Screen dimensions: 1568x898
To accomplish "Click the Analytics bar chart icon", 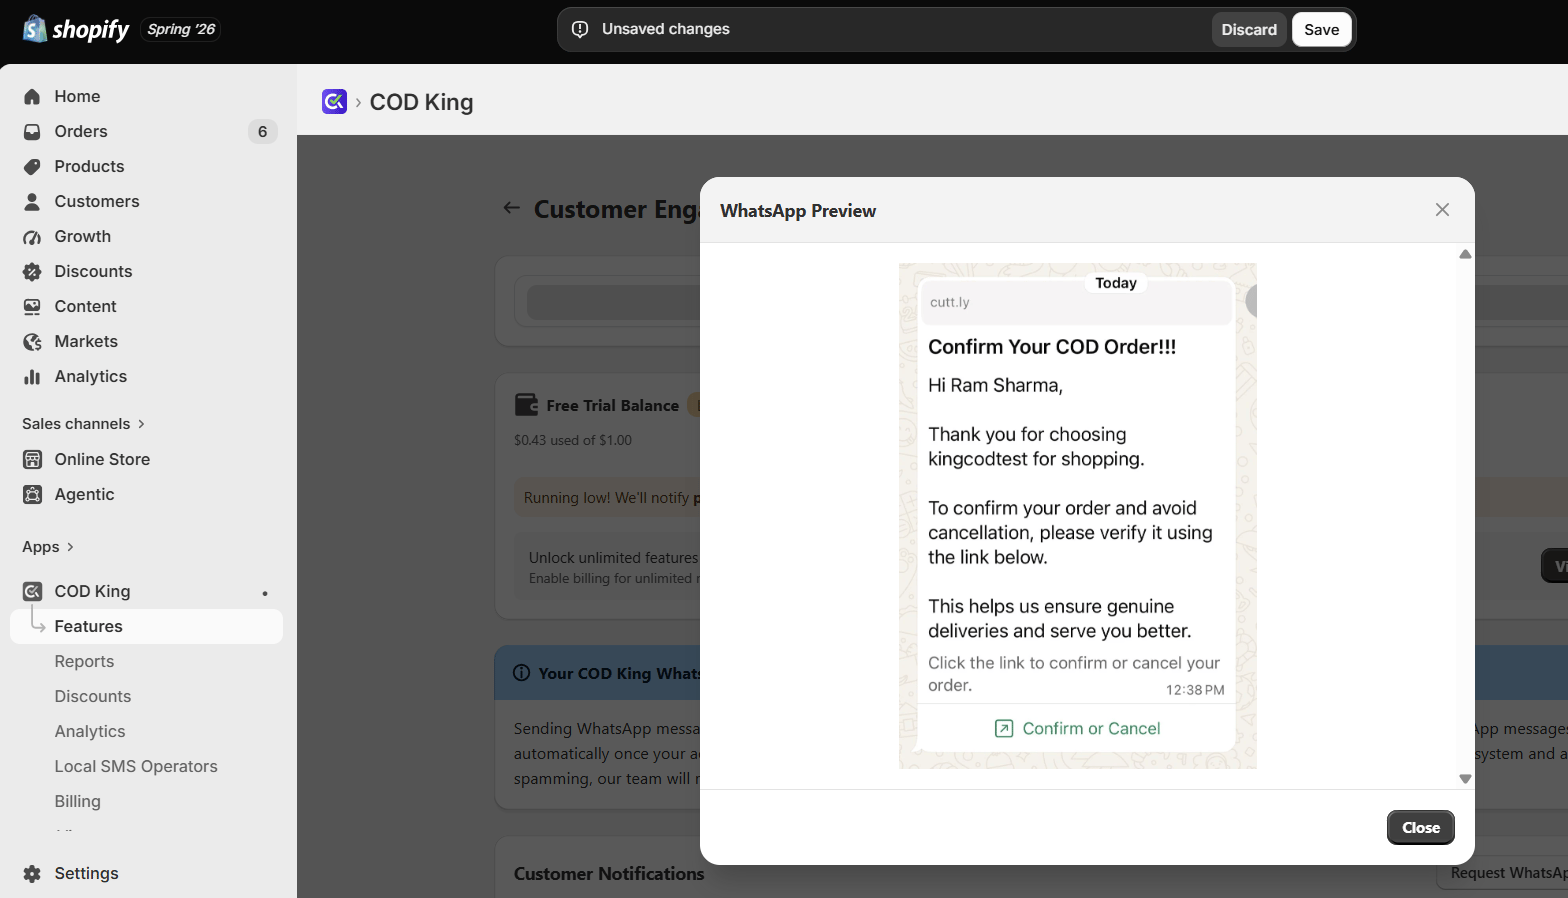I will click(32, 377).
